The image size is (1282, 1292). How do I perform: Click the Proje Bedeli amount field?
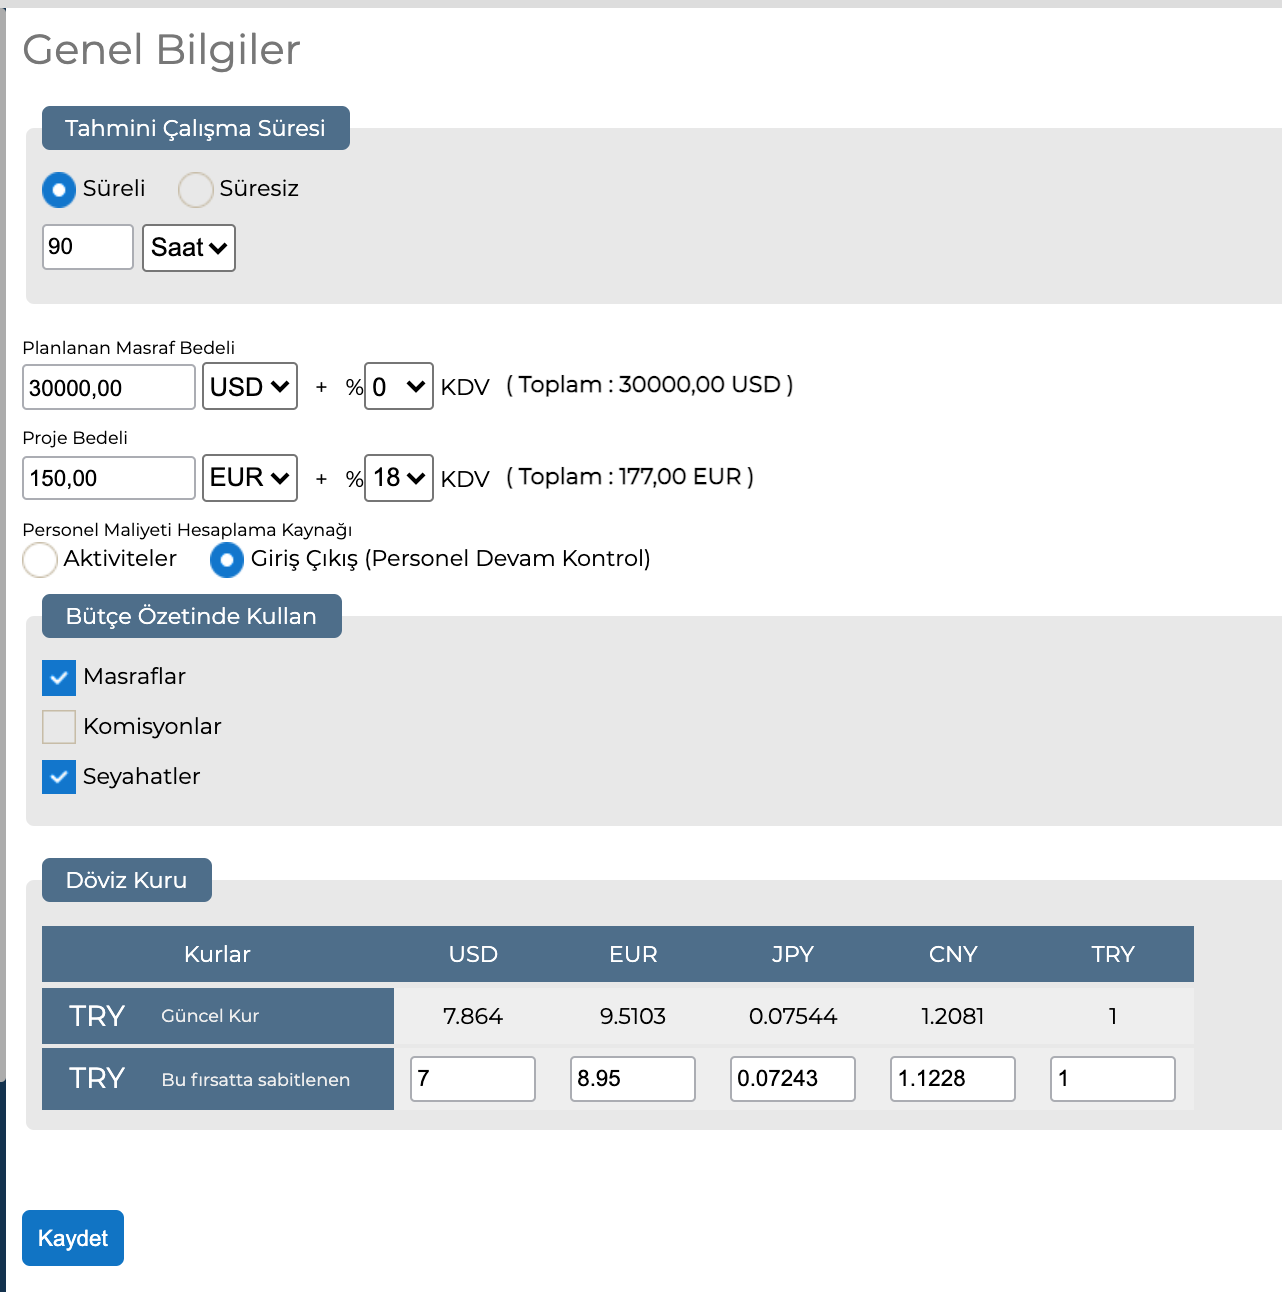(x=109, y=478)
